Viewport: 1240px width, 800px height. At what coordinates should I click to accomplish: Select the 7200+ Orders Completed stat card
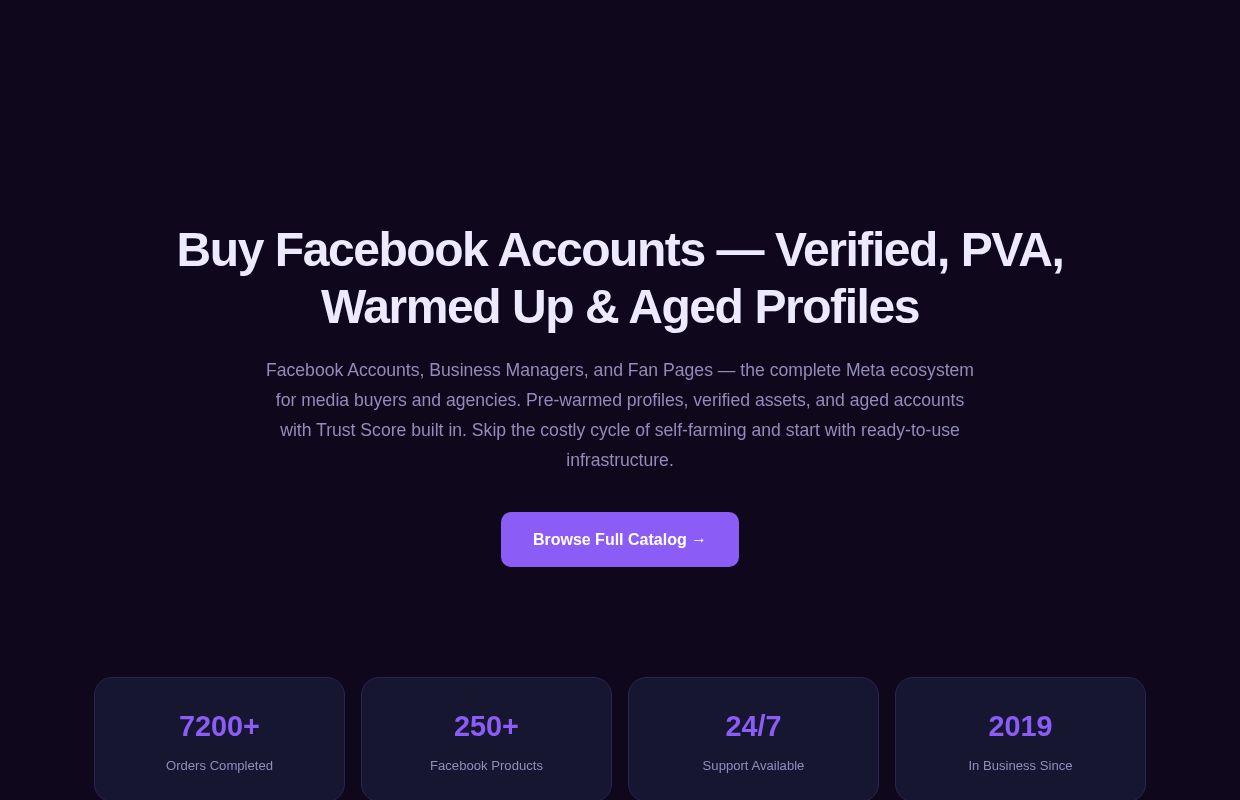(219, 738)
